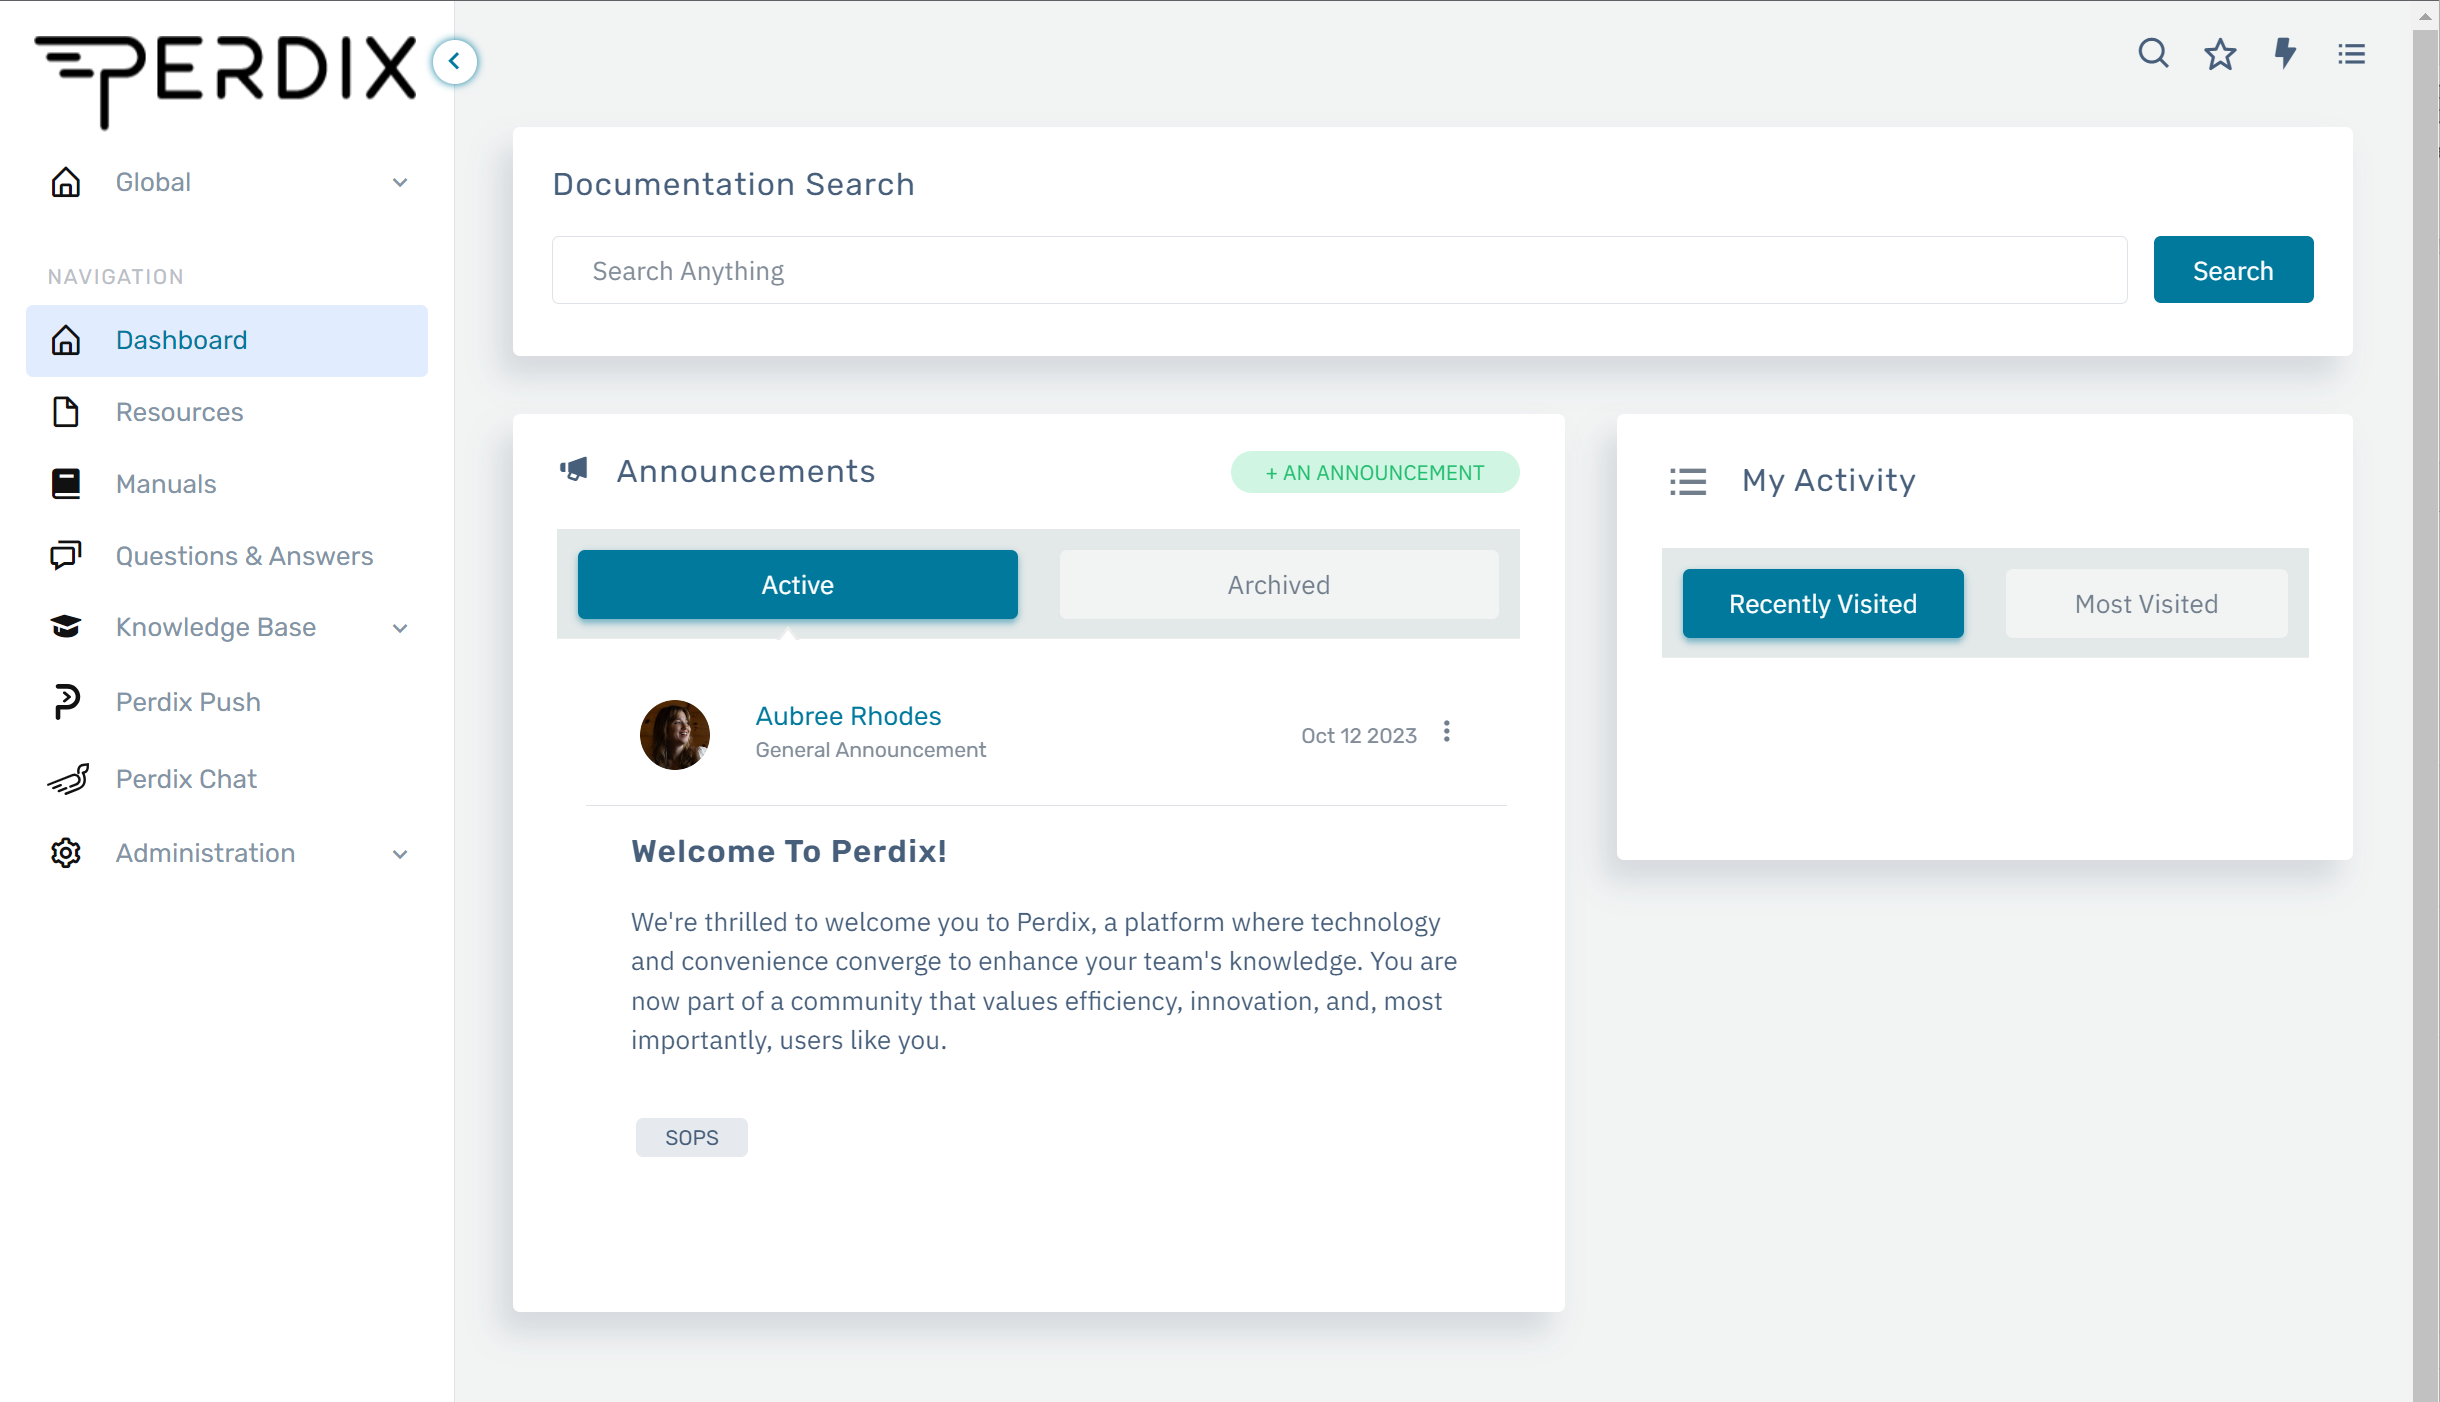Click the Oct 12 2023 date
Image resolution: width=2440 pixels, height=1402 pixels.
point(1359,736)
